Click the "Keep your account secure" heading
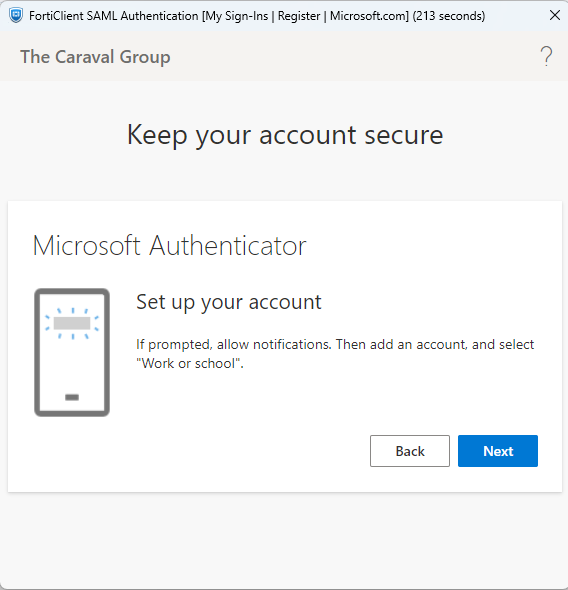 [285, 135]
